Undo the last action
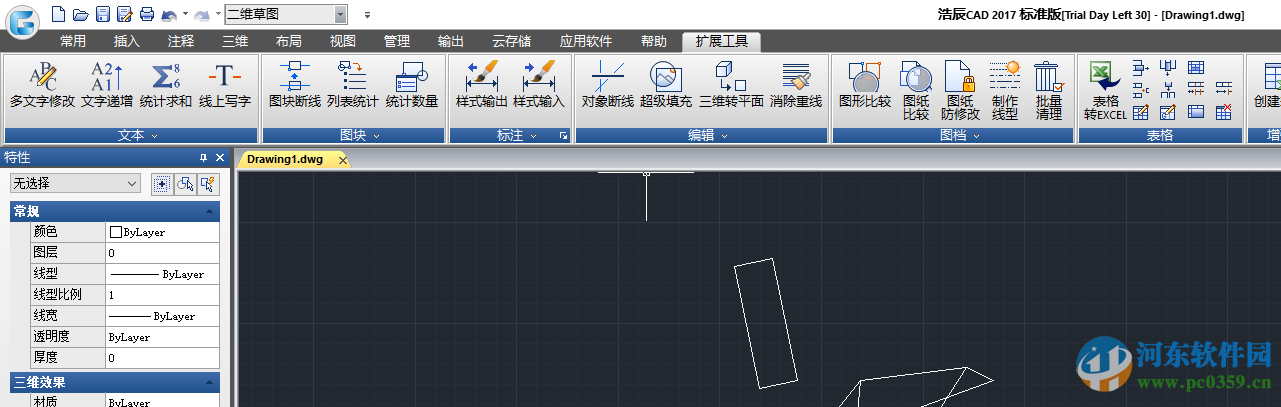1281x407 pixels. (x=168, y=15)
